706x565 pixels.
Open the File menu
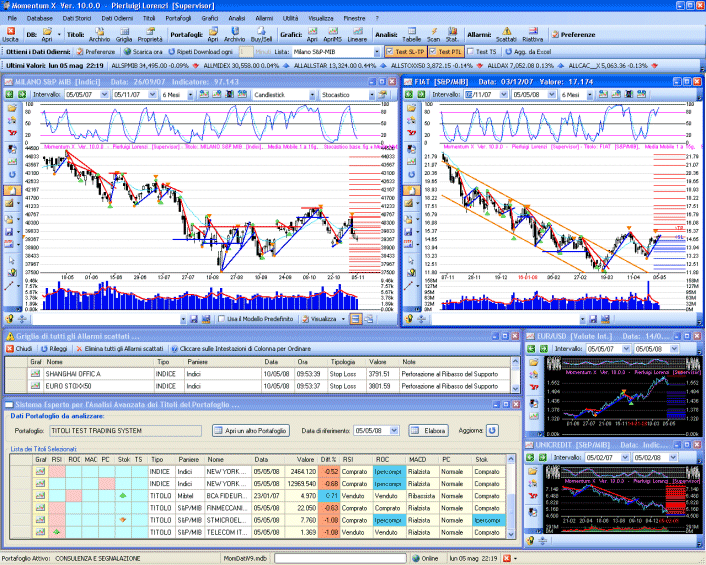(x=12, y=18)
